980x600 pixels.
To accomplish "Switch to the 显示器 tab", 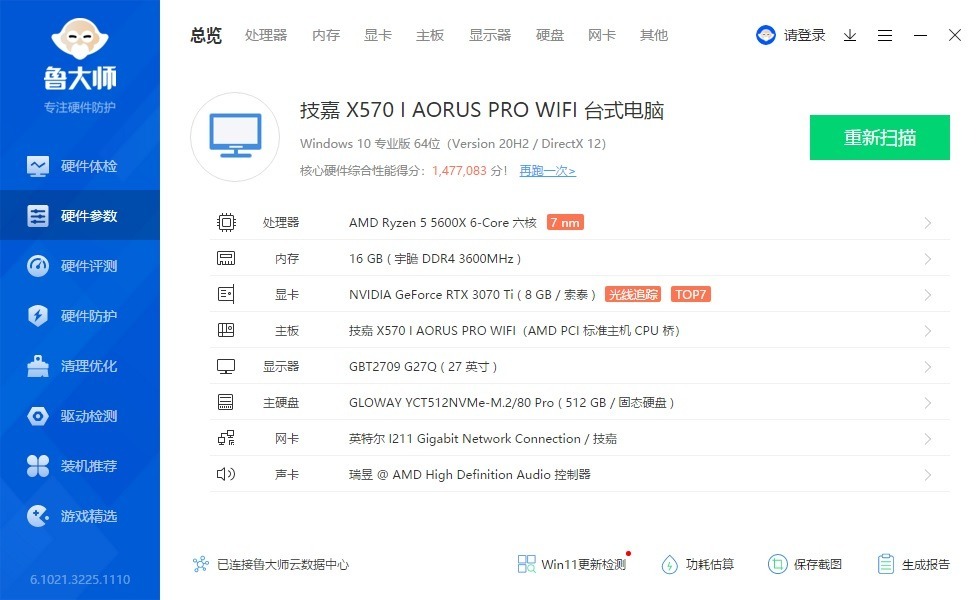I will (490, 35).
